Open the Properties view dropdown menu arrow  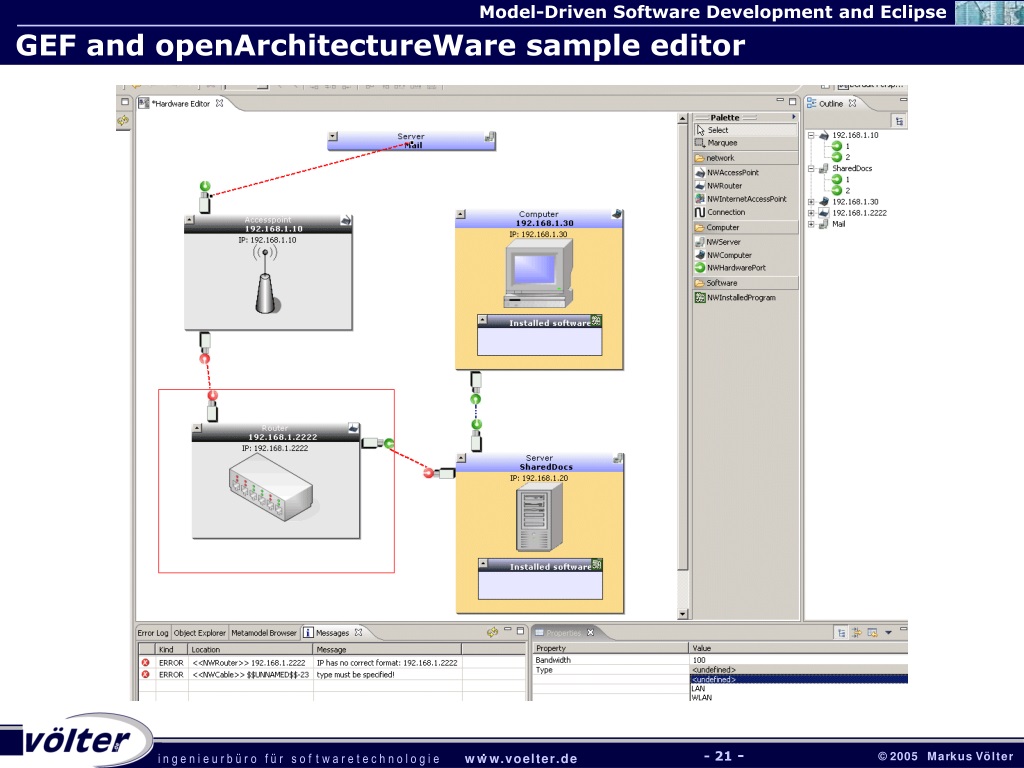pyautogui.click(x=888, y=632)
